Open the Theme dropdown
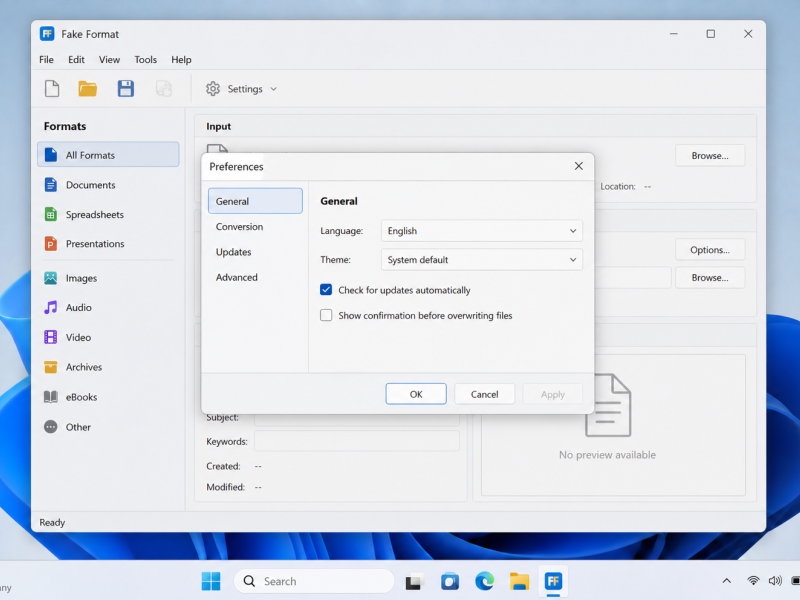Screen dimensions: 800x600 (482, 260)
